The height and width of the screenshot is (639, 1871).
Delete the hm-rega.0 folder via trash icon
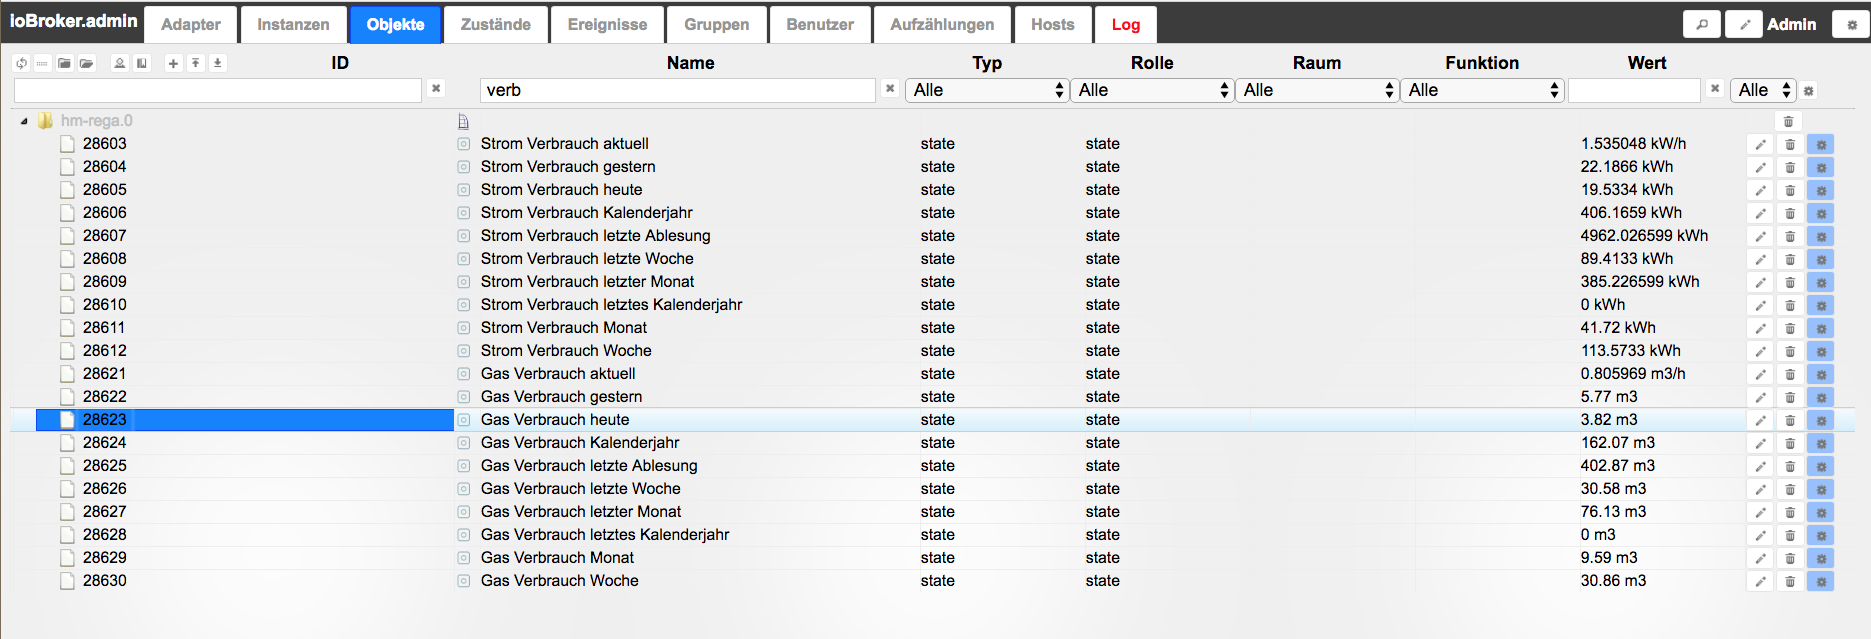pyautogui.click(x=1789, y=121)
